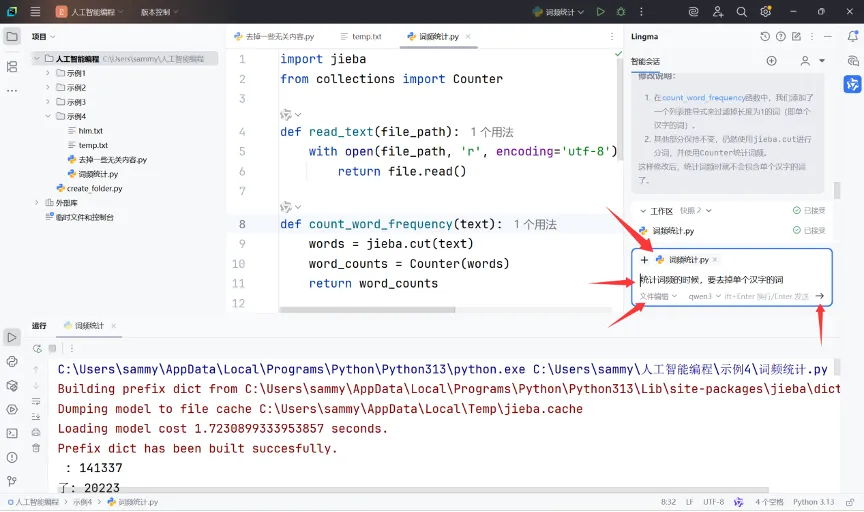This screenshot has height=512, width=864.
Task: Toggle the Run tool window play icon
Action: [12, 337]
